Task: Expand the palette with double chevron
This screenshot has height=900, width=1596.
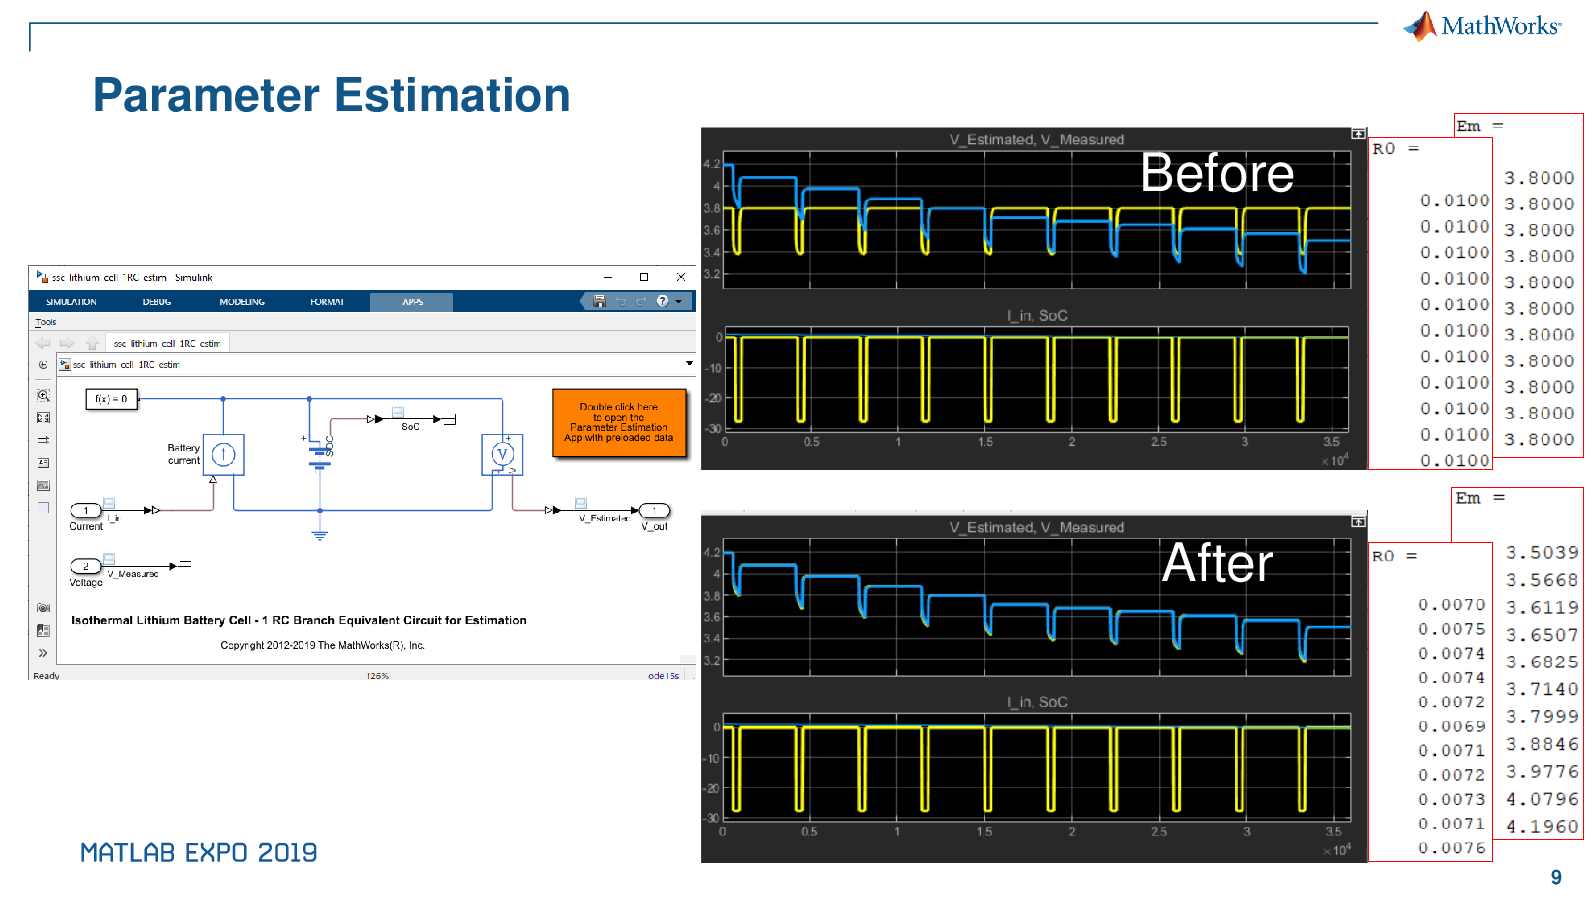Action: tap(43, 653)
